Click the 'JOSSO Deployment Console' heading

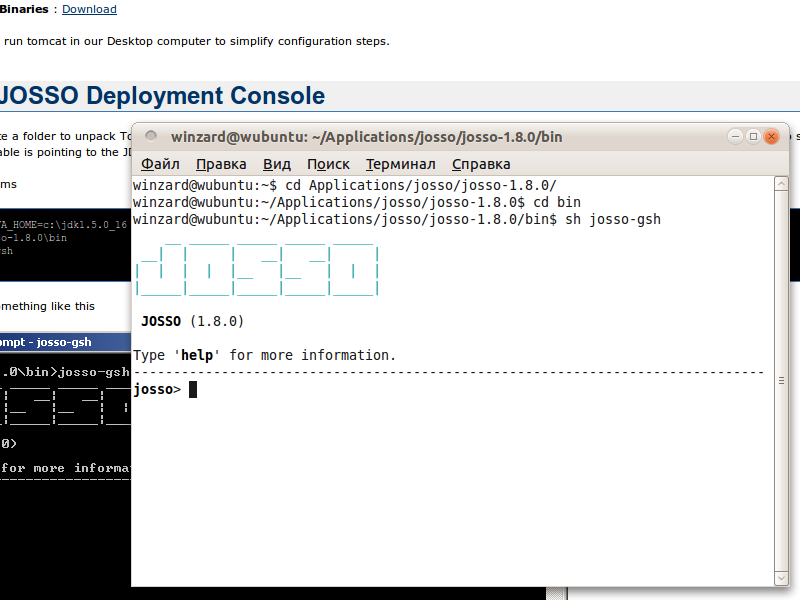[x=162, y=95]
